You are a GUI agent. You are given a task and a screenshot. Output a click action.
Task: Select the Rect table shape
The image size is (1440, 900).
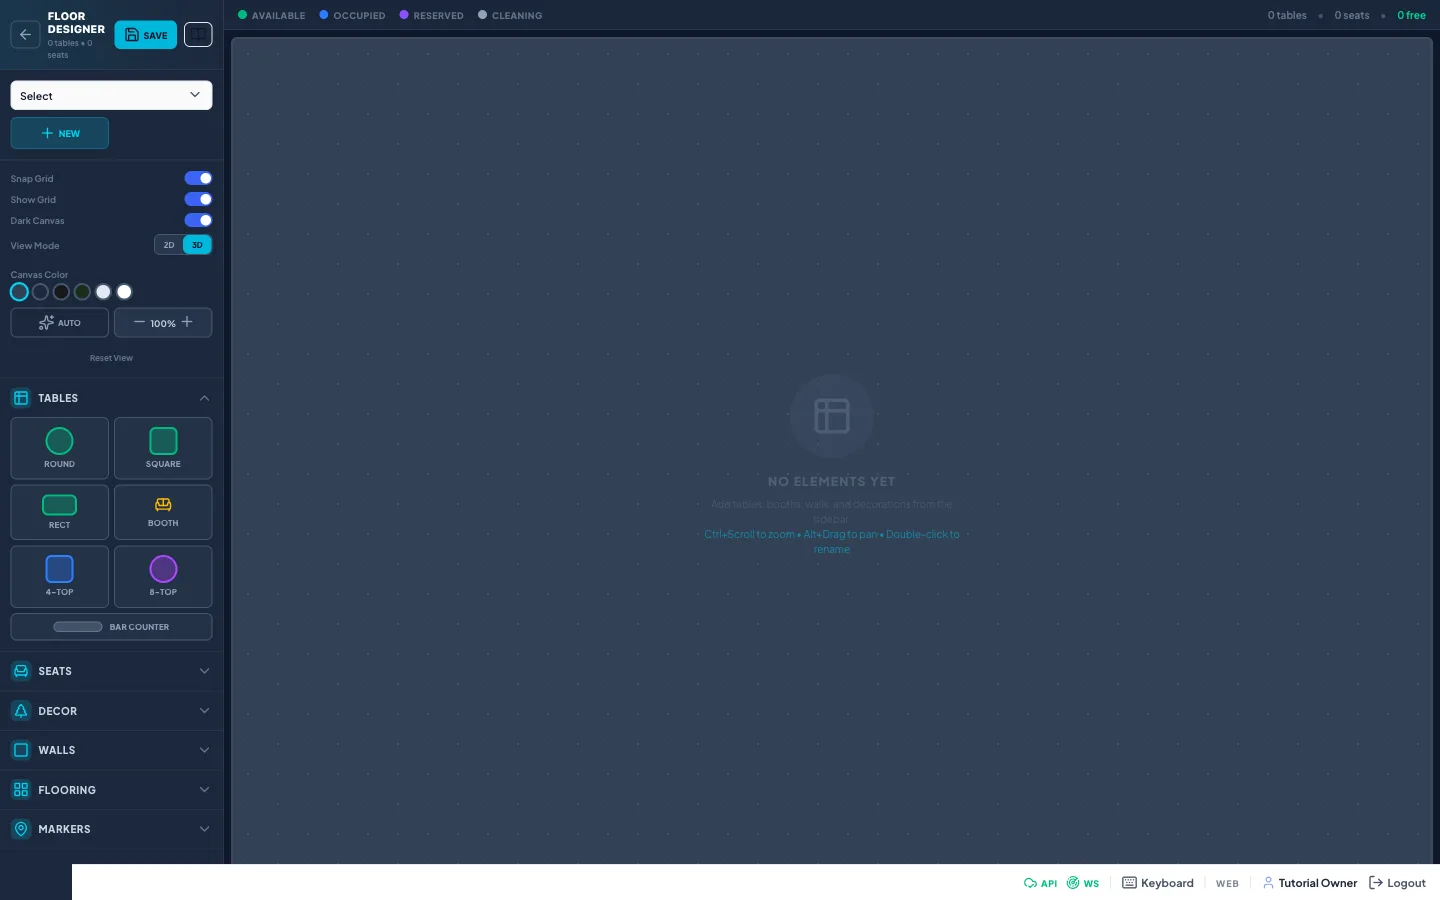[x=59, y=512]
